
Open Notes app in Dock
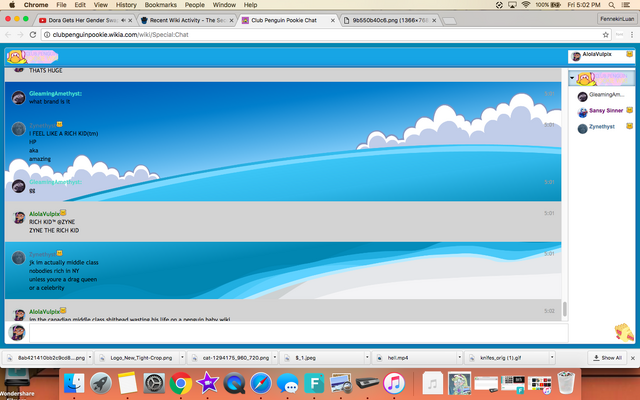[x=127, y=383]
